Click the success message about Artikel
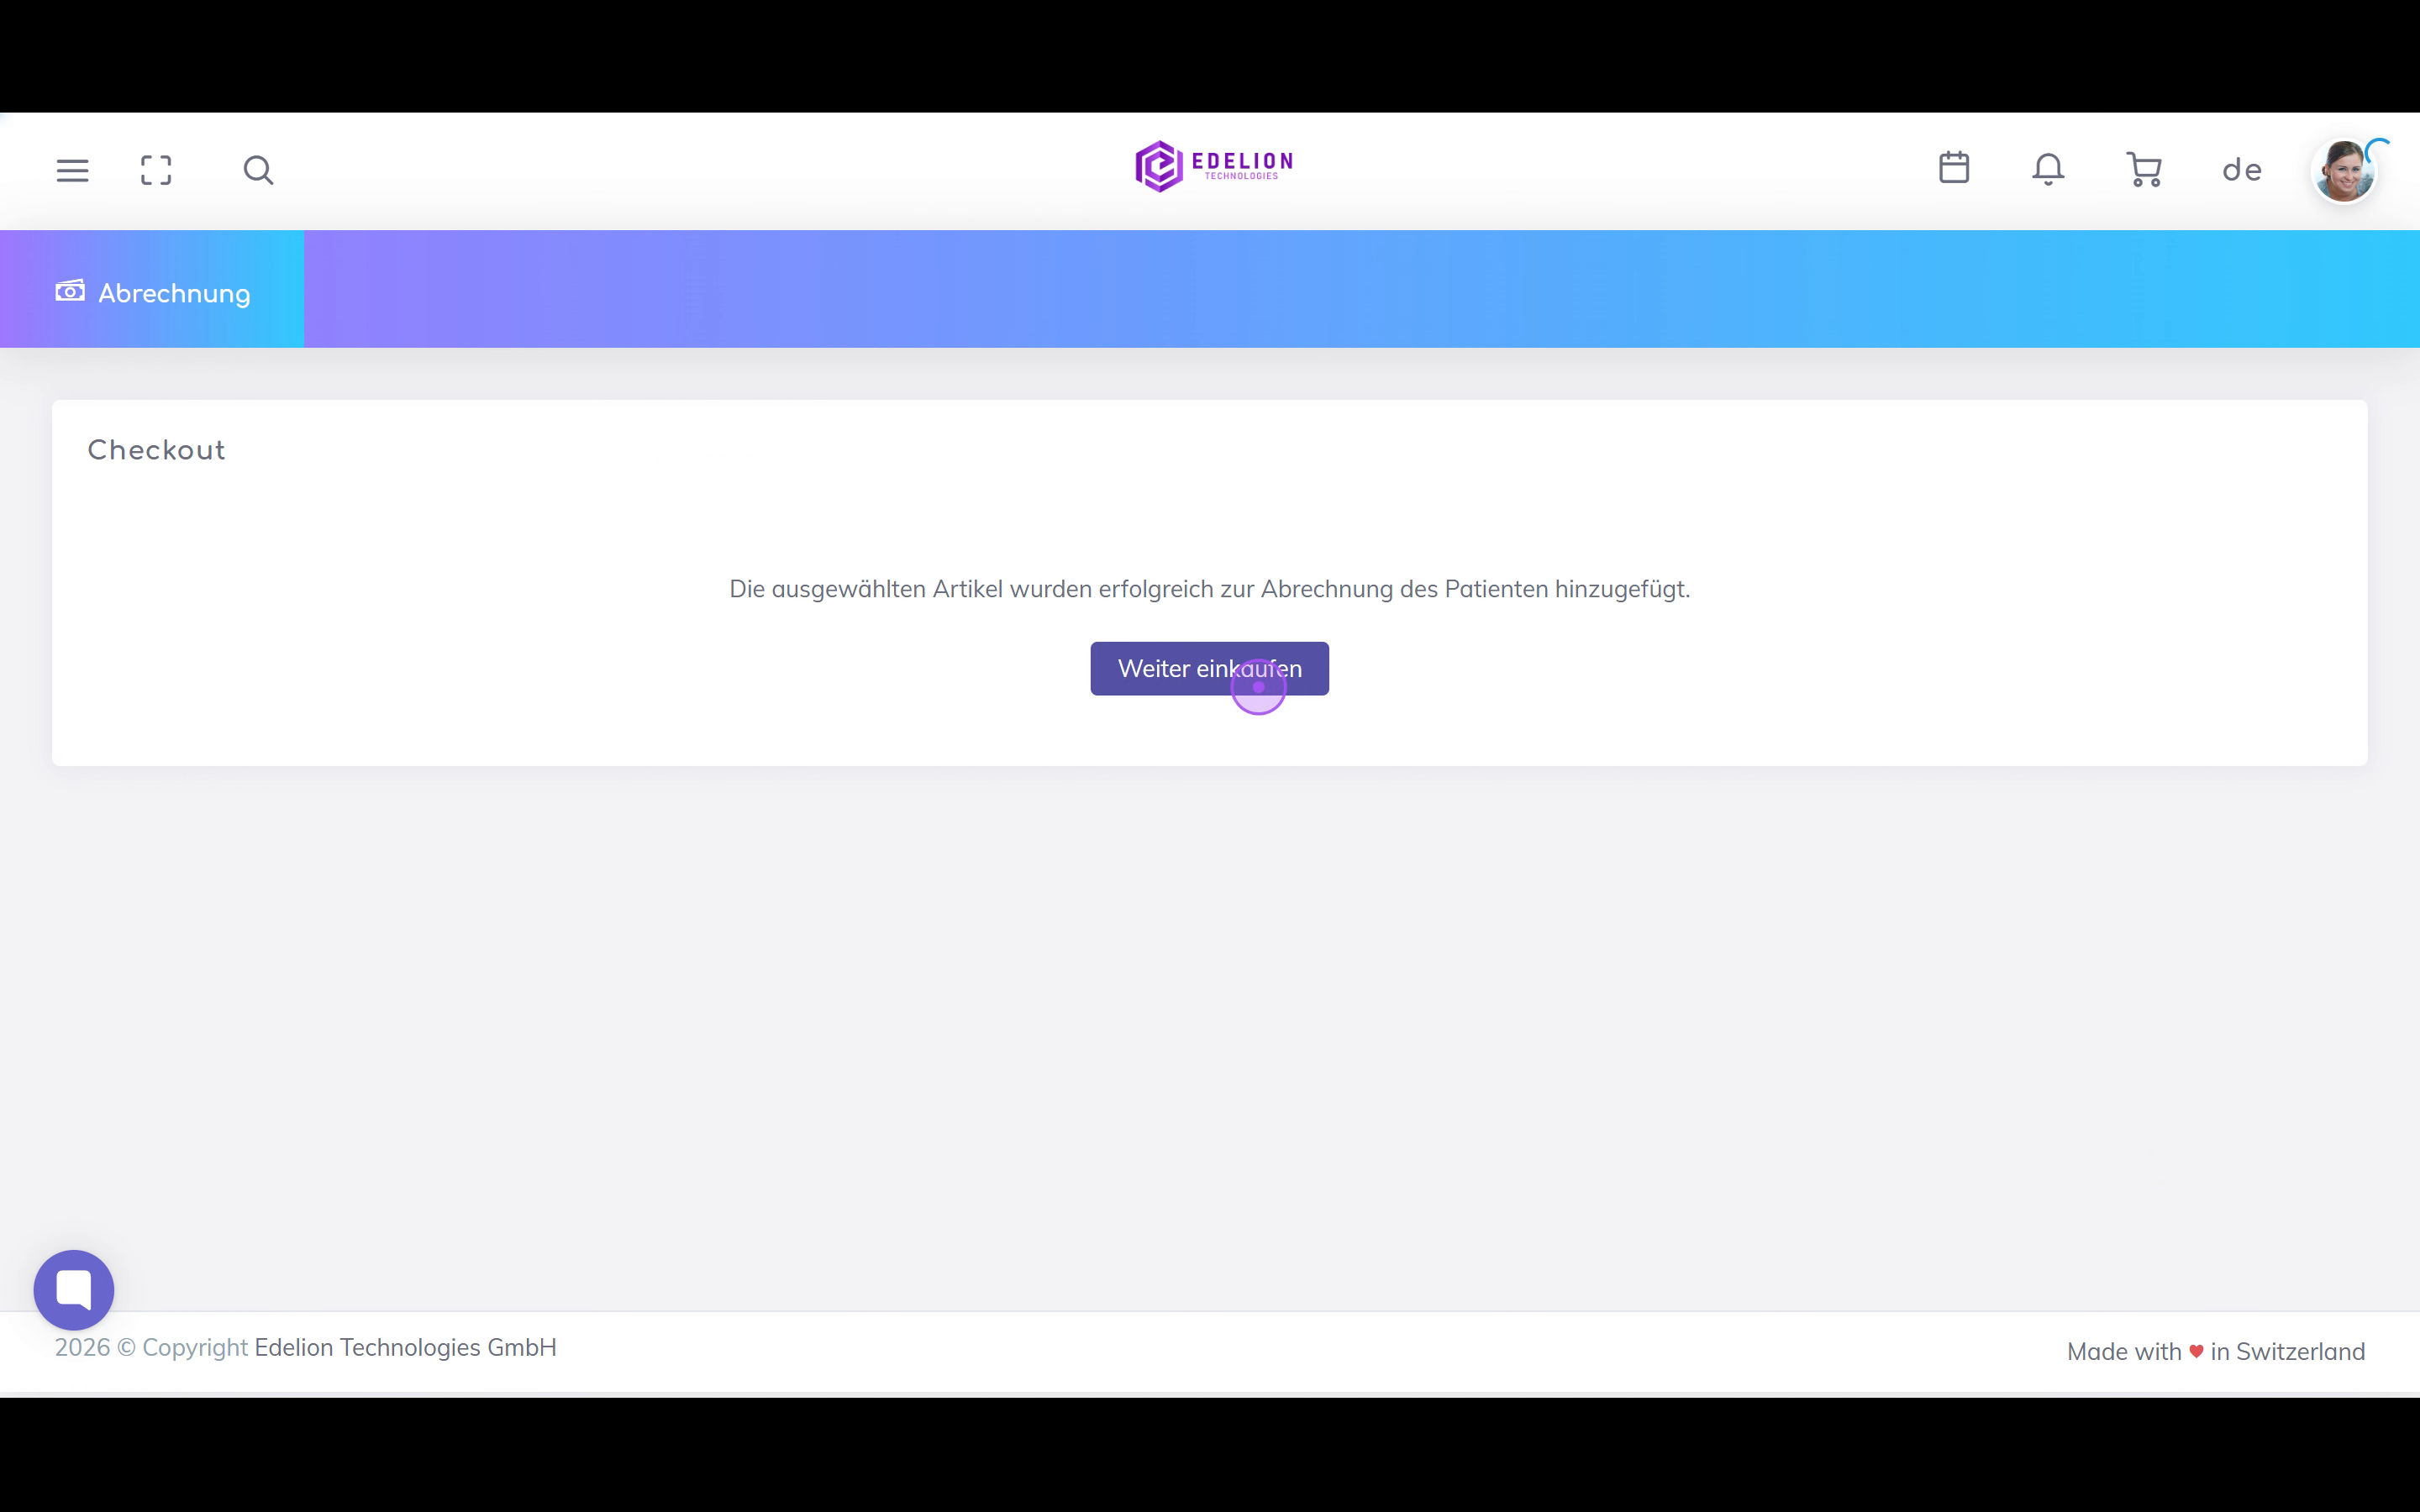This screenshot has width=2420, height=1512. [1209, 589]
